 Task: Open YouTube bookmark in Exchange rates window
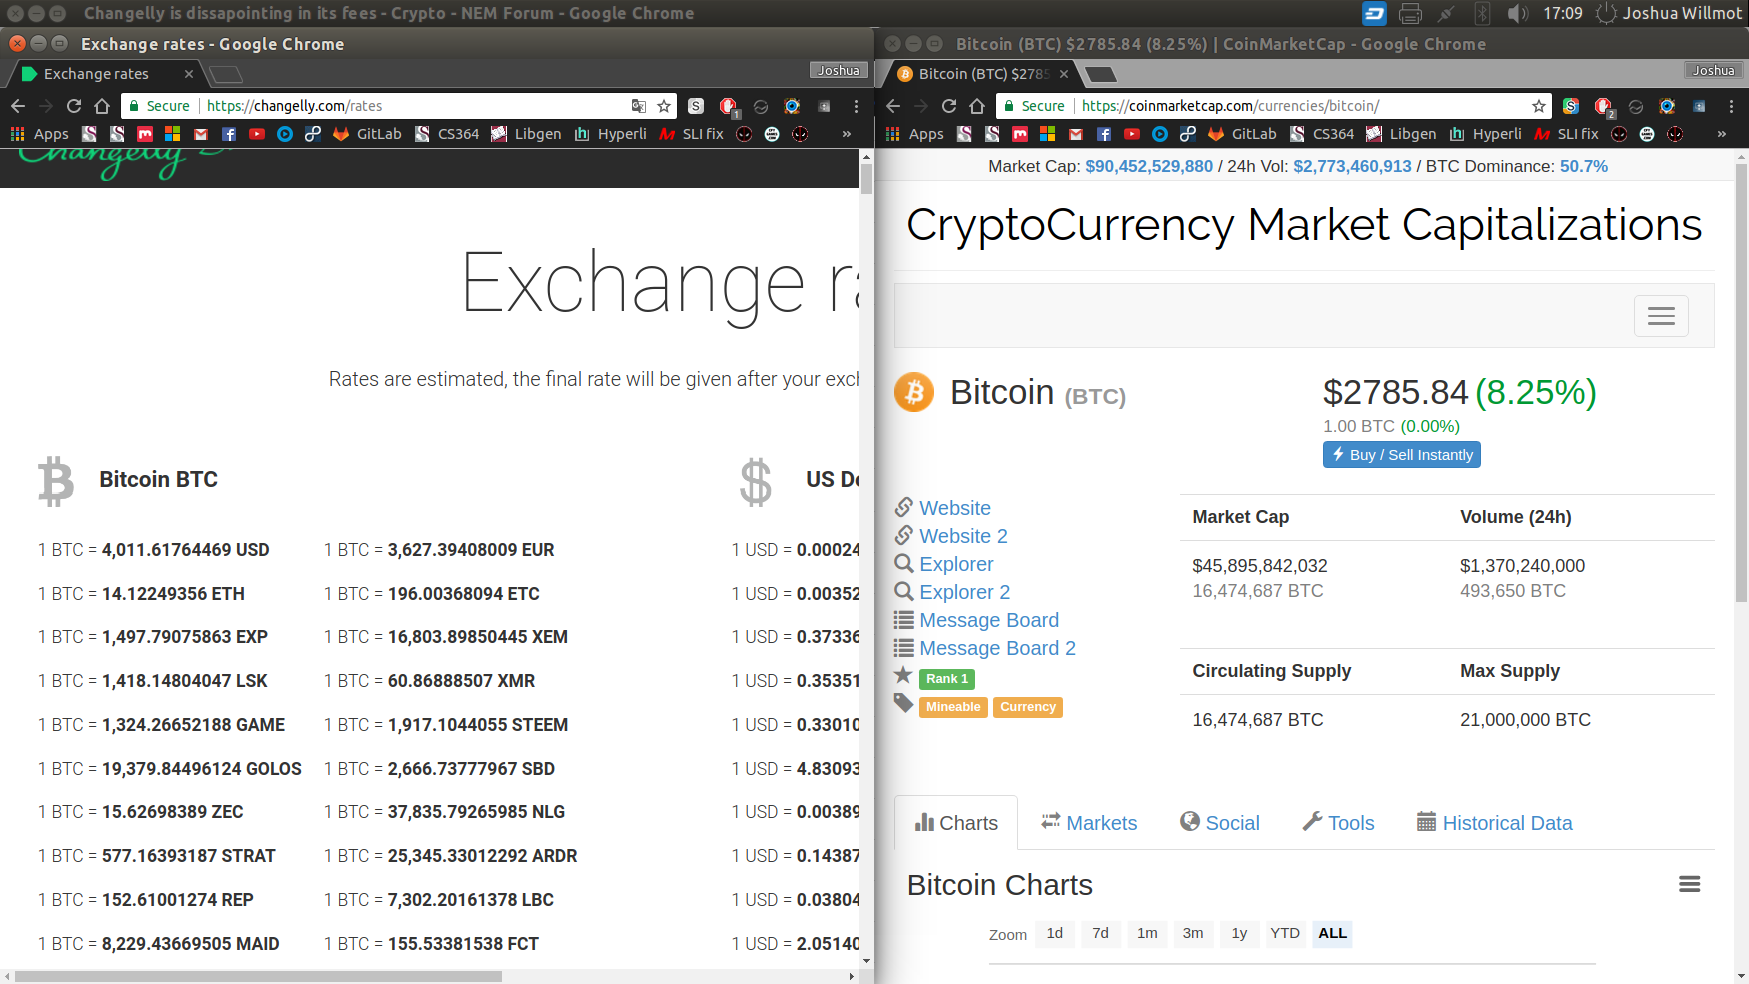257,134
